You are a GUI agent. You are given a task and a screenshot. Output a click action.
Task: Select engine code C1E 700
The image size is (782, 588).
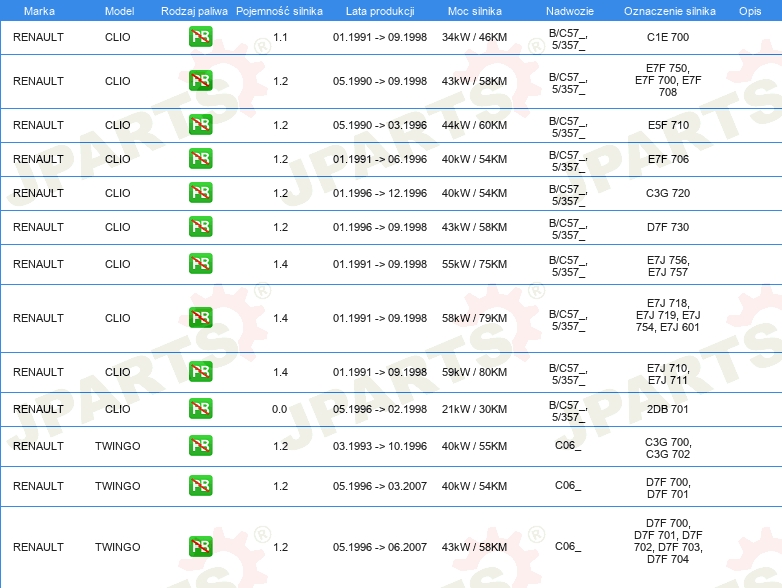point(668,37)
